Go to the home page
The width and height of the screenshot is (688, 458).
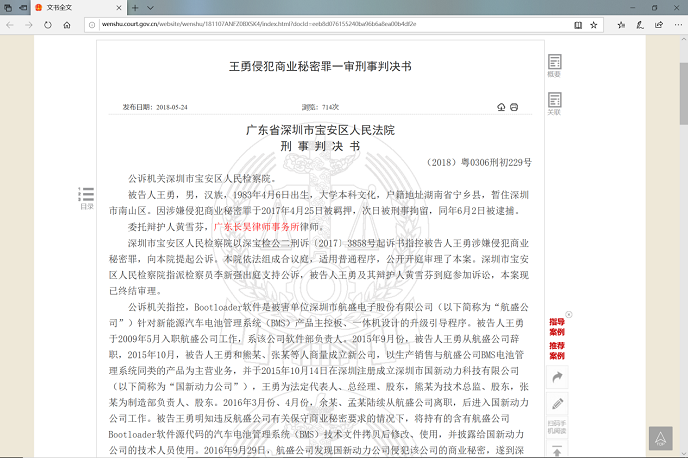[67, 25]
